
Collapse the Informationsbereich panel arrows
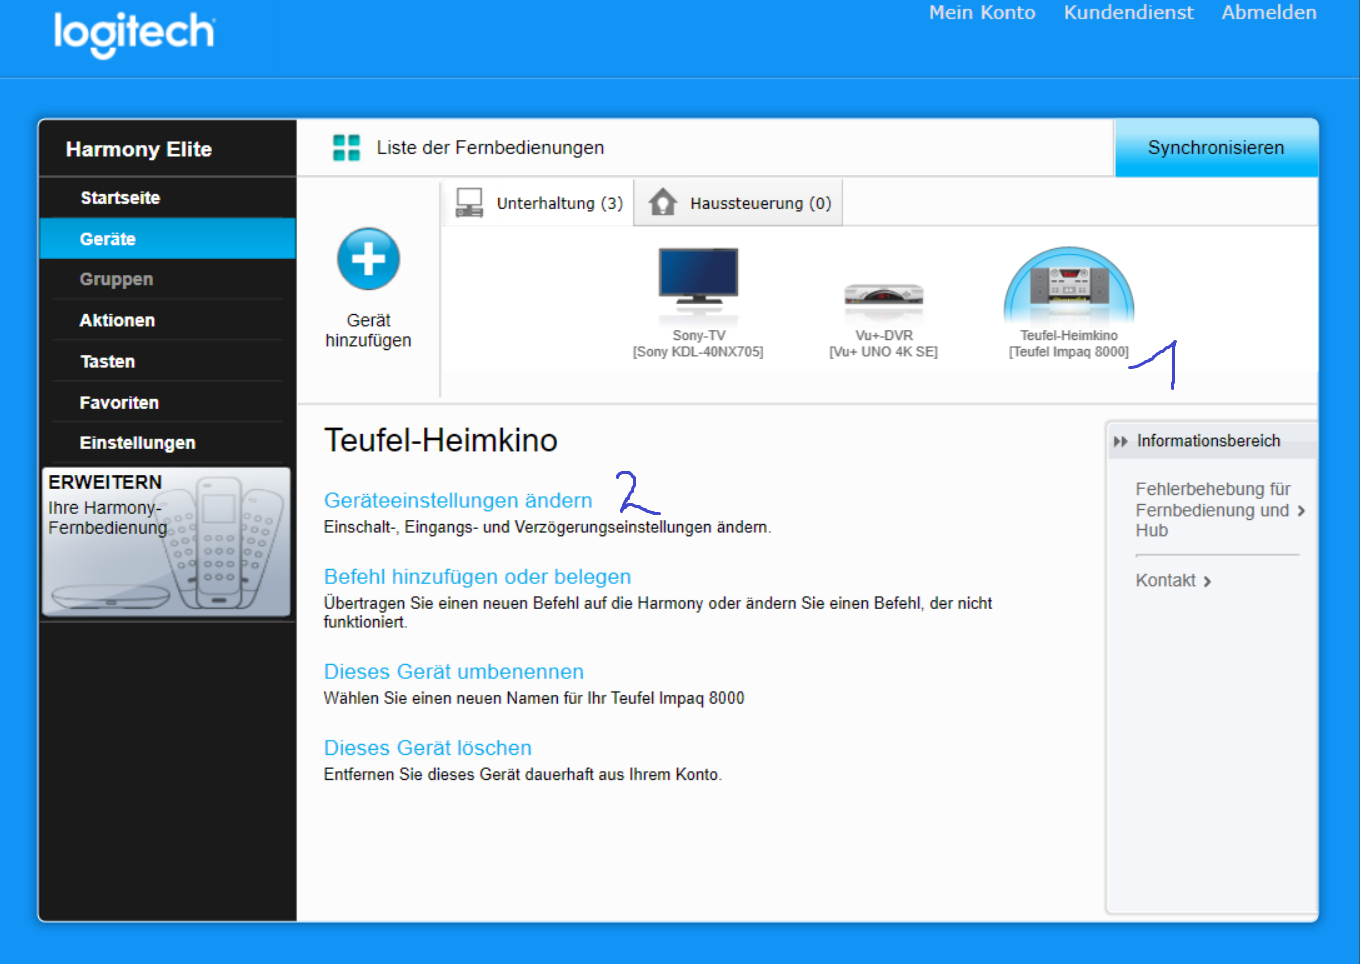pyautogui.click(x=1120, y=441)
